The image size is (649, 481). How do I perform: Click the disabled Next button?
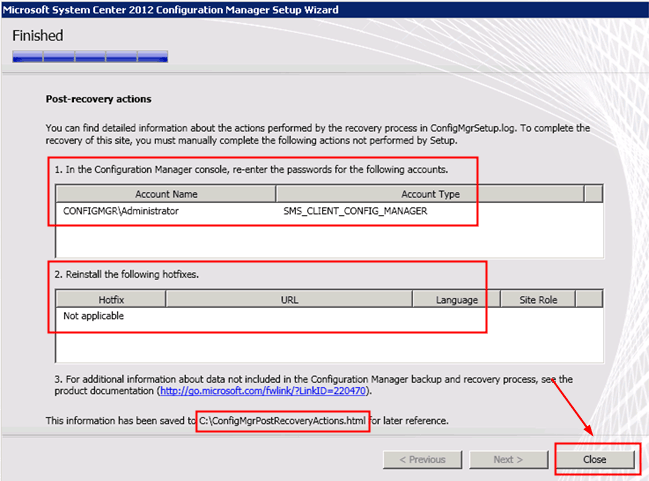coord(508,459)
